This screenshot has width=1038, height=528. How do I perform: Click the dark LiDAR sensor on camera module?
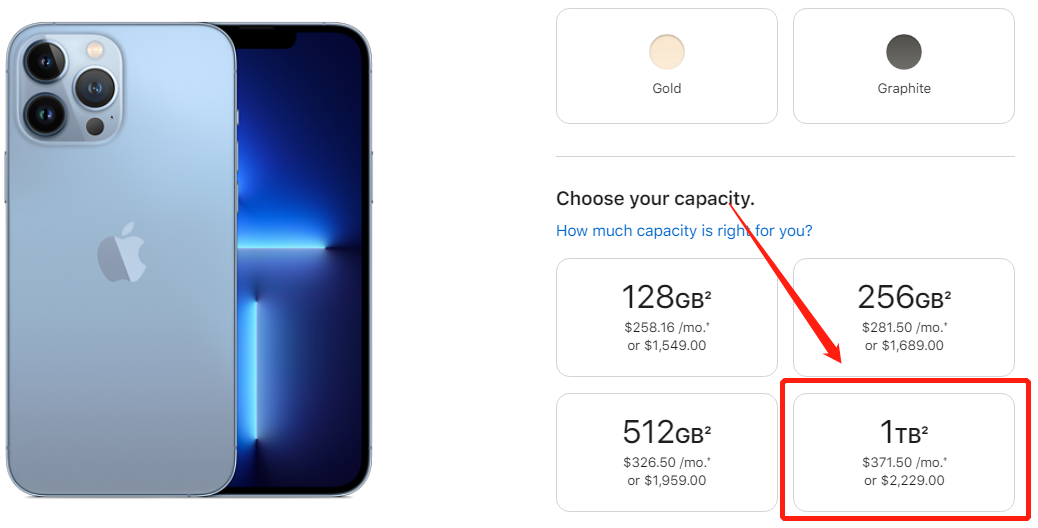tap(95, 126)
